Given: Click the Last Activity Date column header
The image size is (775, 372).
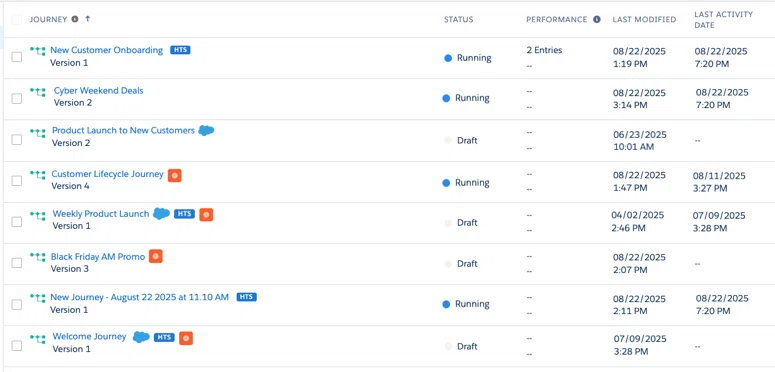Looking at the screenshot, I should pyautogui.click(x=724, y=19).
